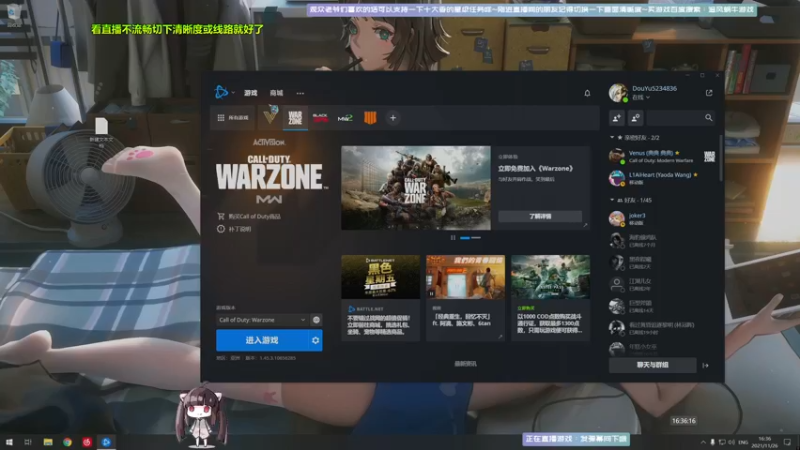Open the Windows notification center
The image size is (800, 450).
788,442
